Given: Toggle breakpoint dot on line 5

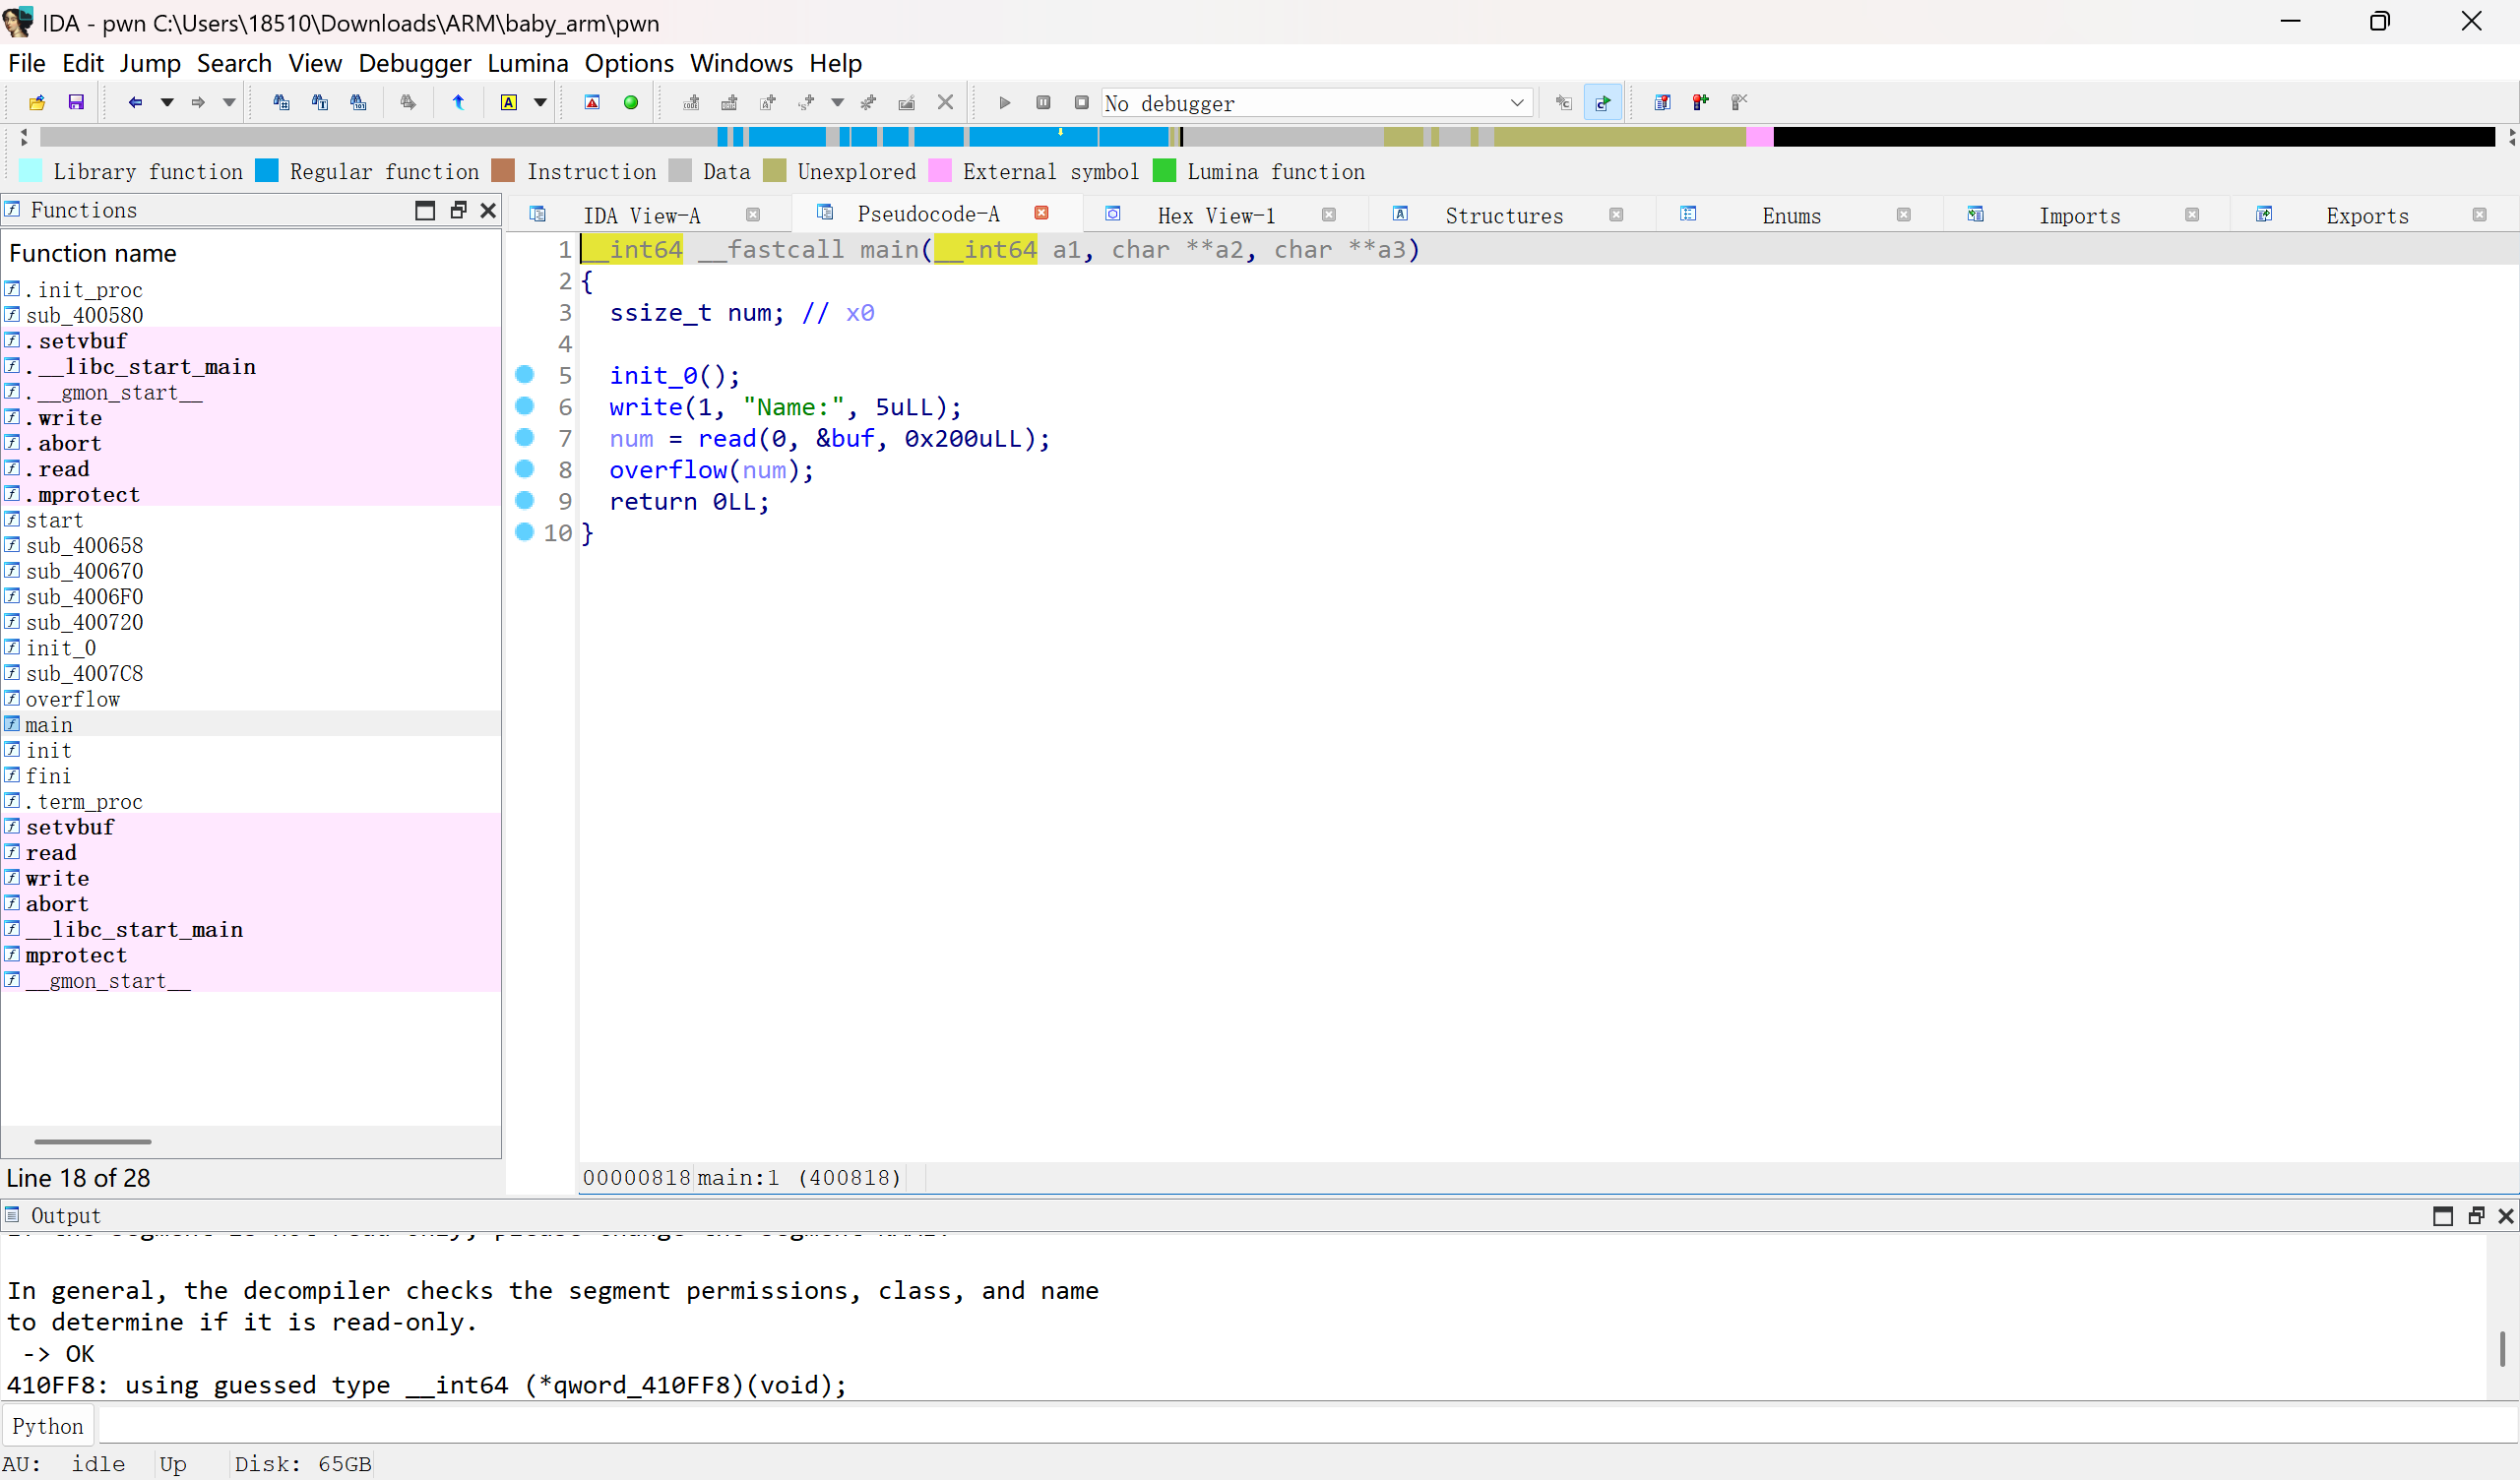Looking at the screenshot, I should (x=524, y=374).
